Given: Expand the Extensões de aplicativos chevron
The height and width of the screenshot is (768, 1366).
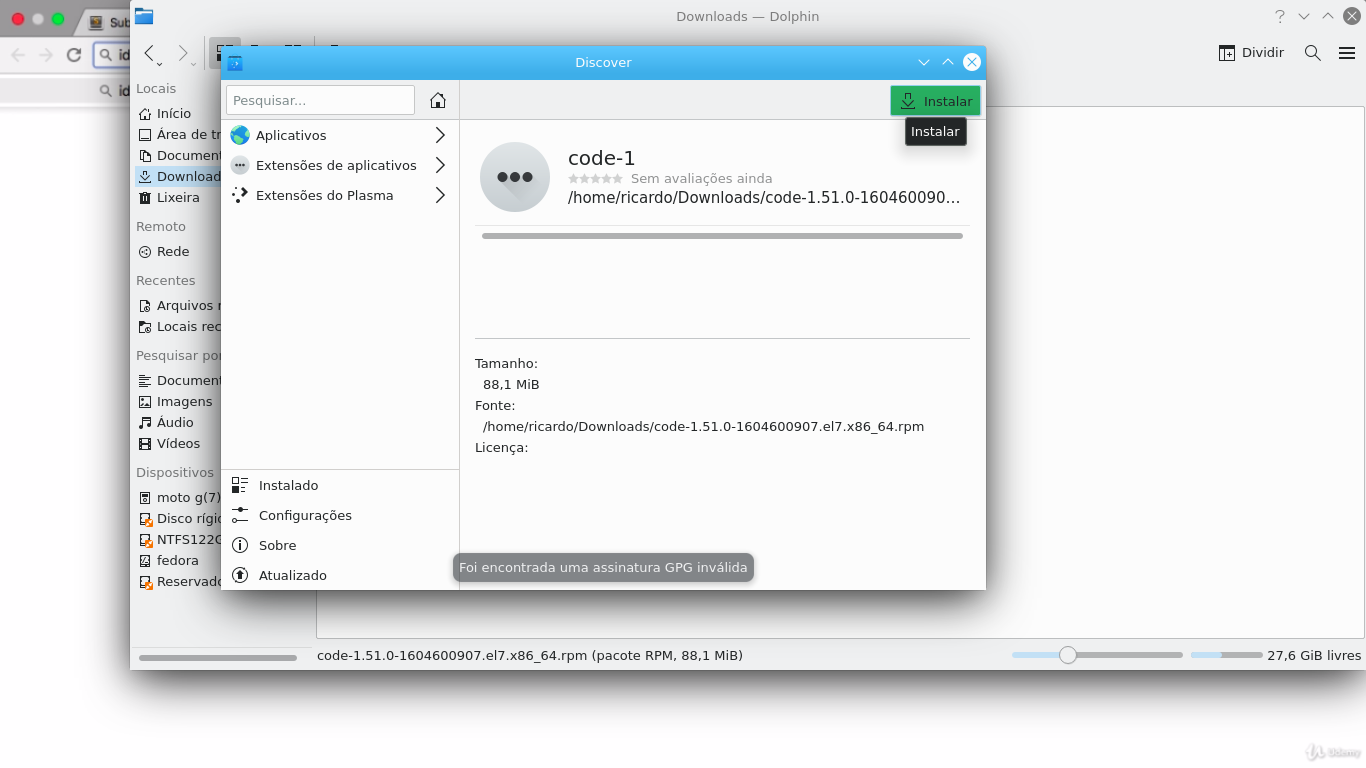Looking at the screenshot, I should [x=440, y=165].
